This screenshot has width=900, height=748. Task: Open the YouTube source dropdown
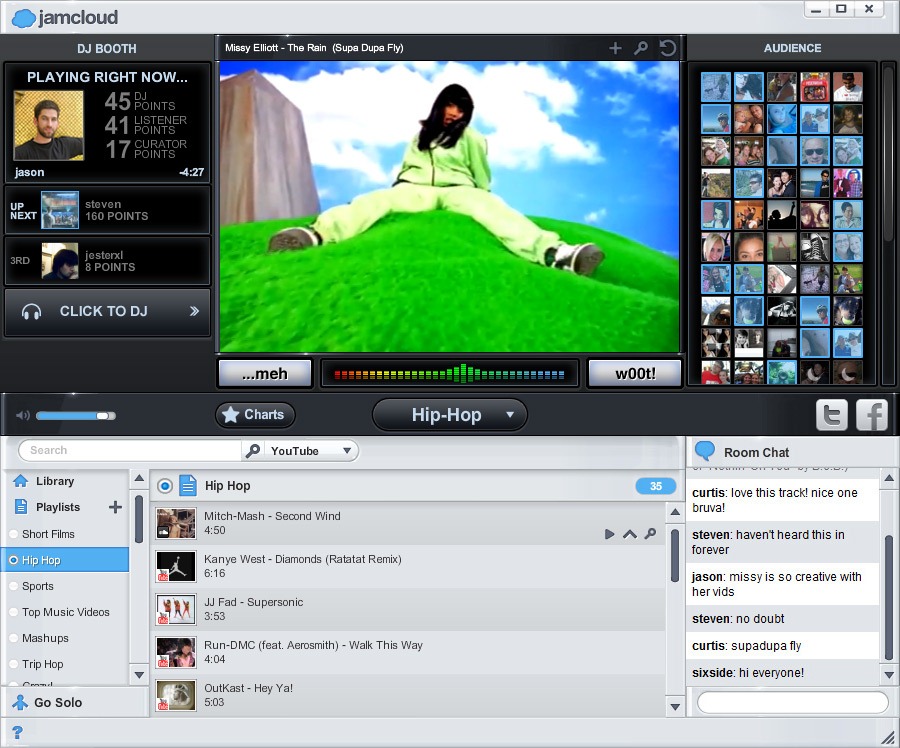[x=311, y=451]
